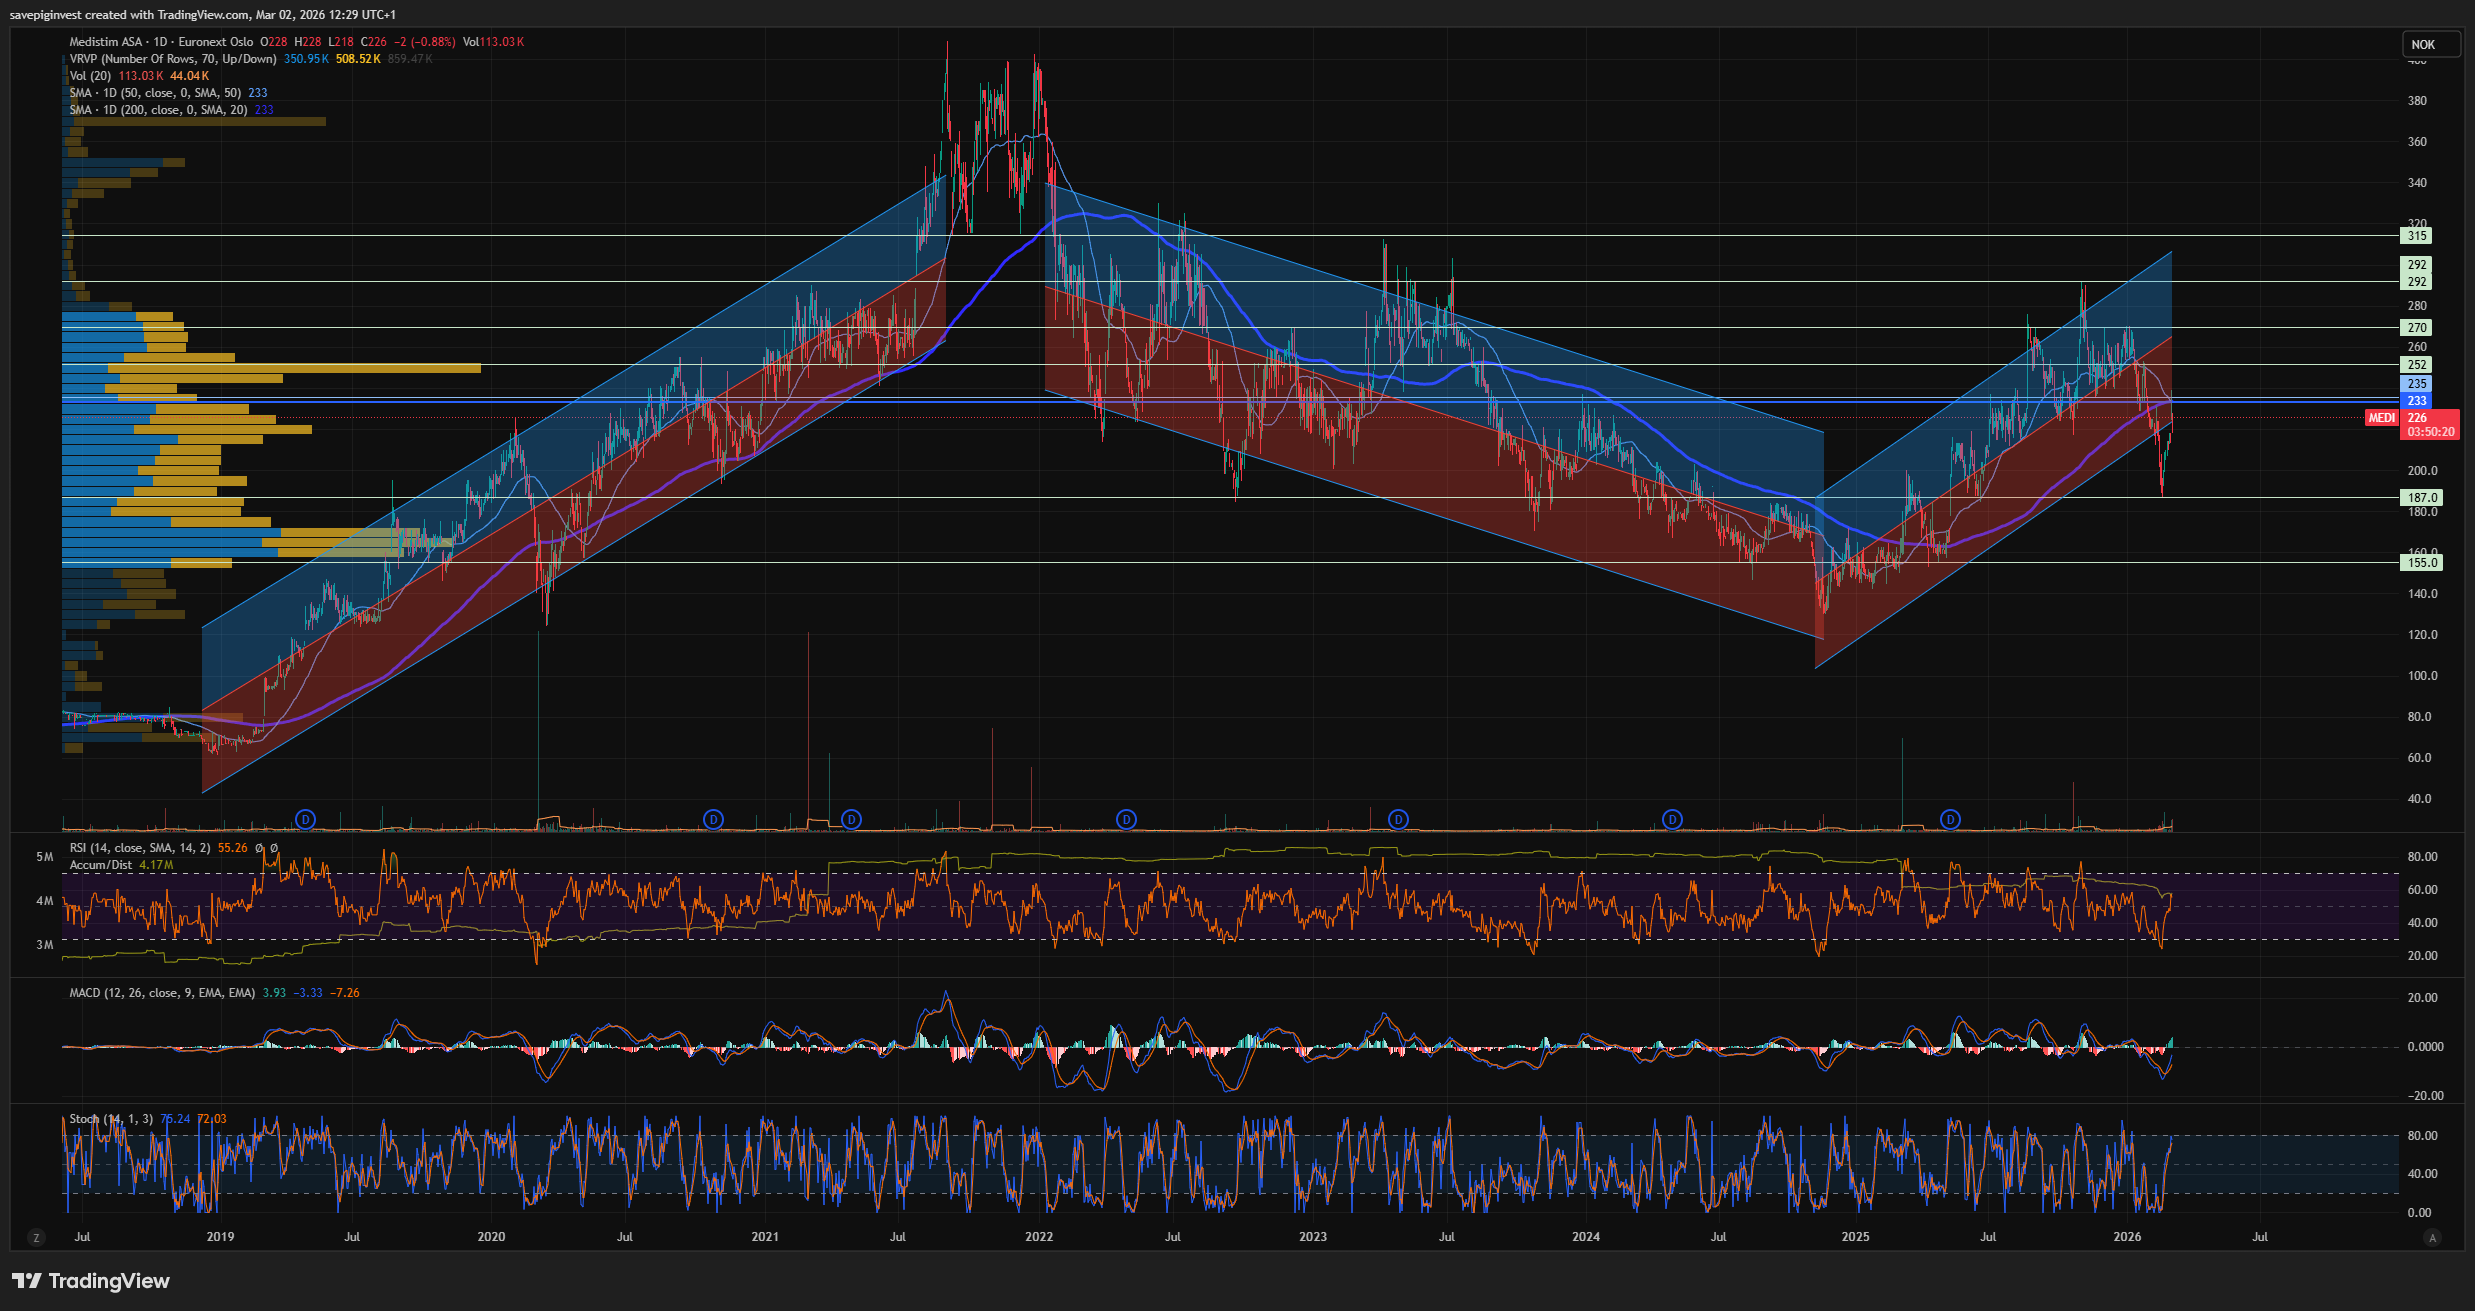This screenshot has height=1311, width=2475.
Task: Select the VRVP indicator legend
Action: pyautogui.click(x=172, y=59)
